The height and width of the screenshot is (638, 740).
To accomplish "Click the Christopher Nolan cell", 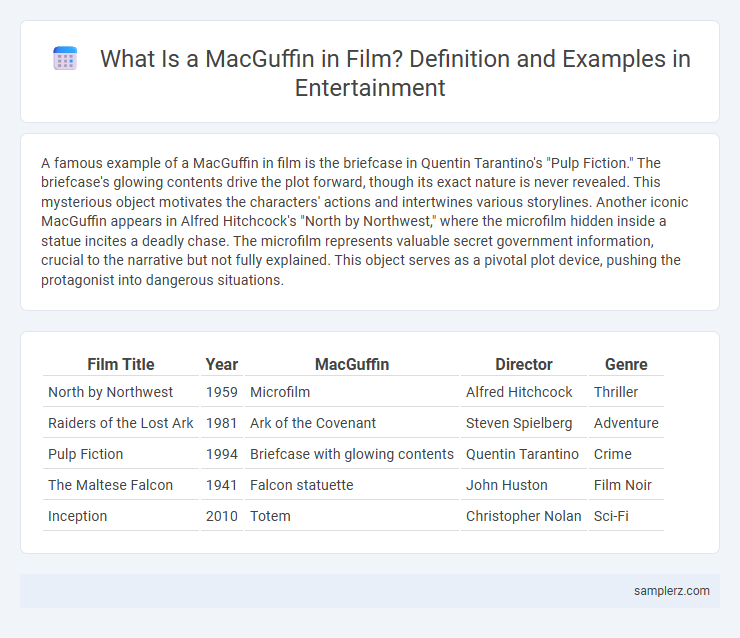I will 524,516.
